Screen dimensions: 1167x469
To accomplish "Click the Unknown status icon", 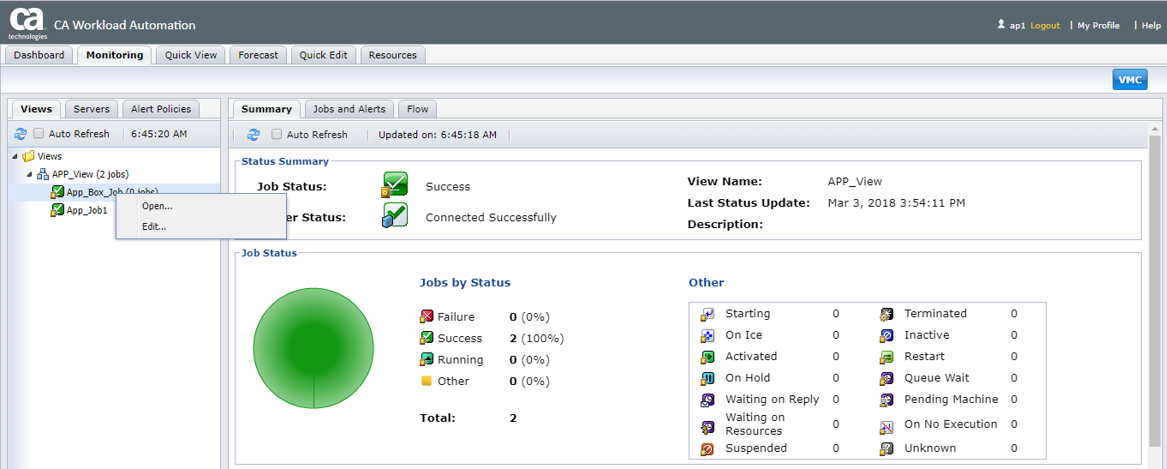I will (886, 449).
